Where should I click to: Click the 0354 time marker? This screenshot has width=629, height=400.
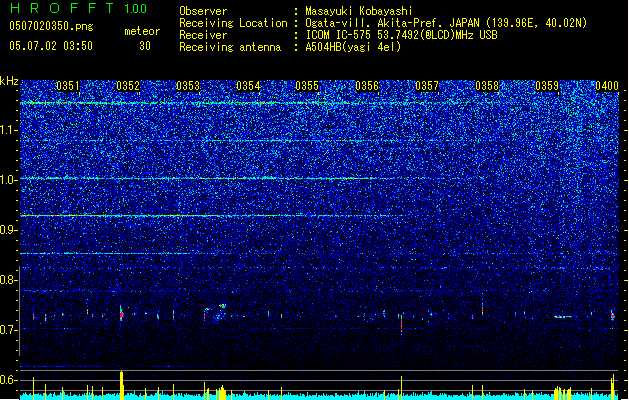pos(248,86)
